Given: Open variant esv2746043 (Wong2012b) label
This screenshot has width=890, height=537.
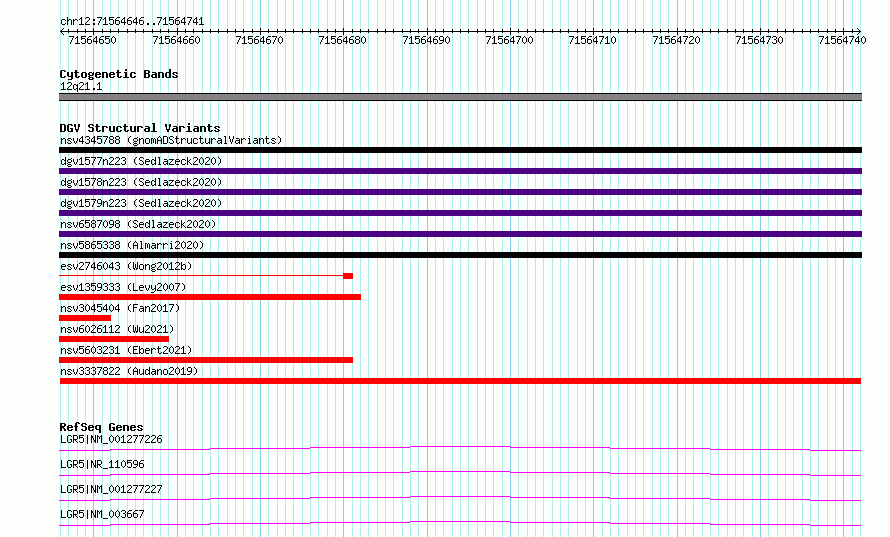Looking at the screenshot, I should (126, 266).
